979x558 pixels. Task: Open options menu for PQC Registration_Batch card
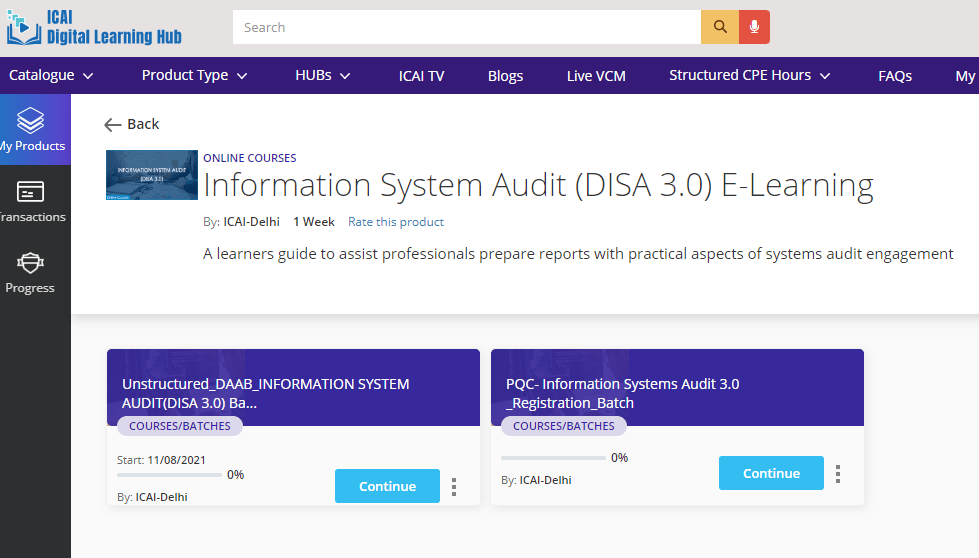(838, 474)
